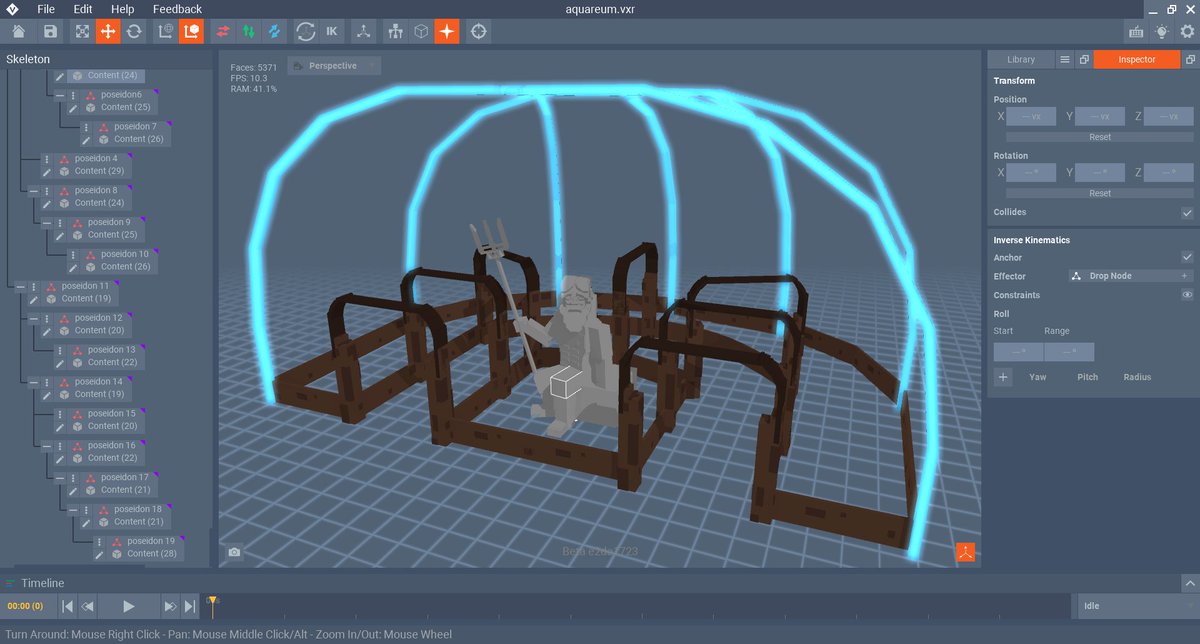Click the blue diagonal flip arrows icon

273,32
